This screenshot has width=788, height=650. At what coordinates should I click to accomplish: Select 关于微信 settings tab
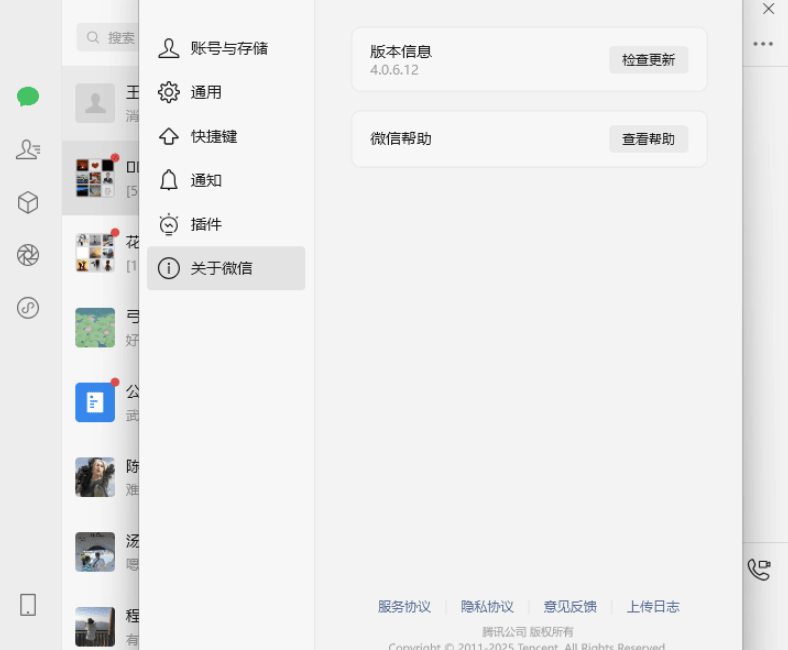coord(226,268)
